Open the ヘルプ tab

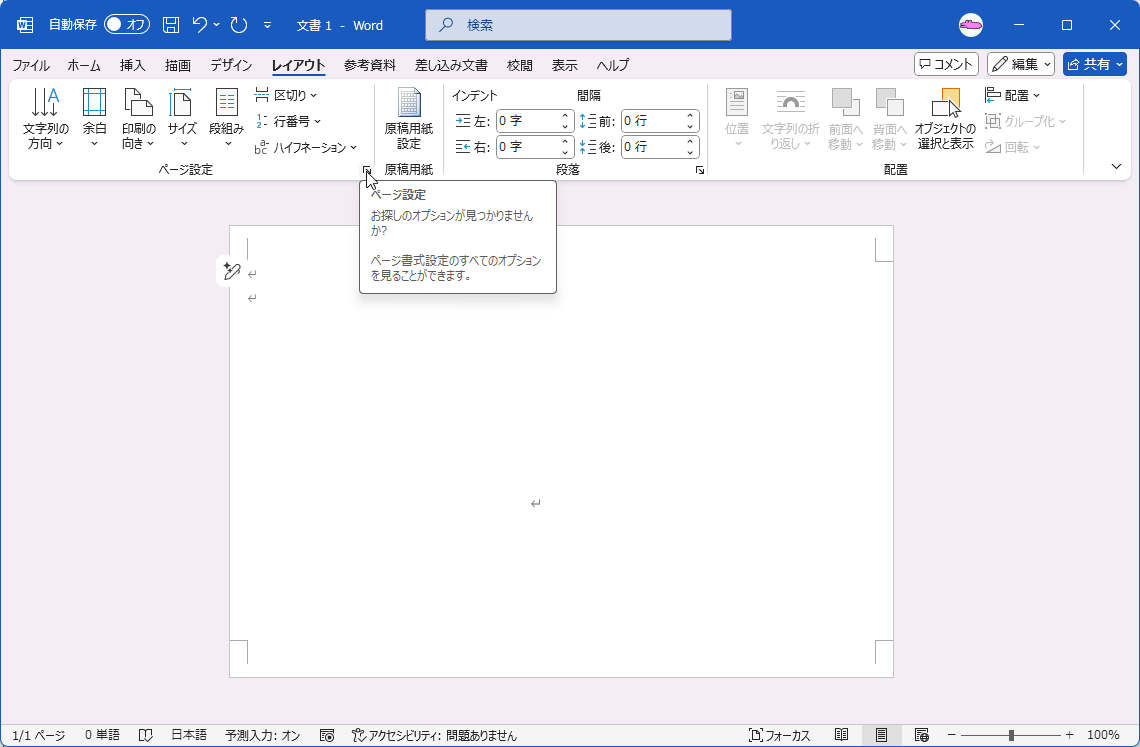tap(613, 65)
